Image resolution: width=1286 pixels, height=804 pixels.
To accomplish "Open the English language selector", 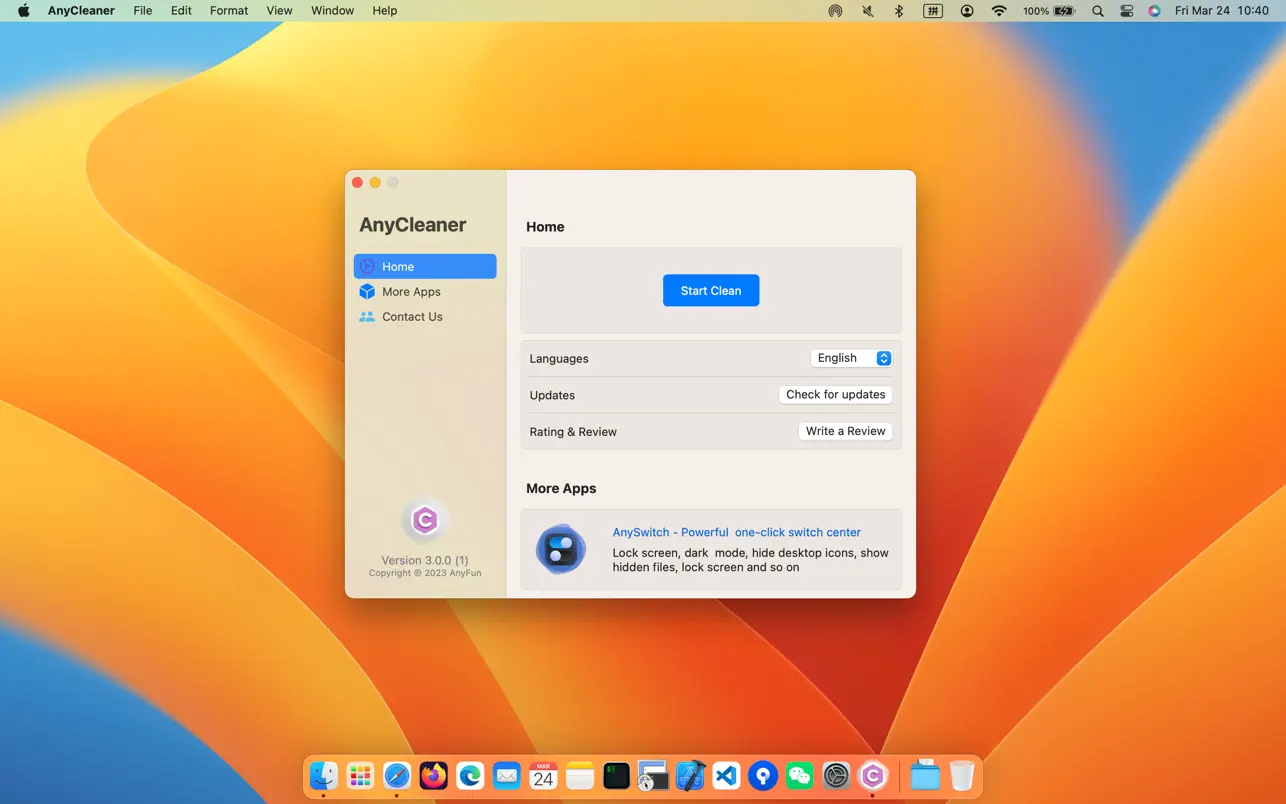I will (851, 357).
